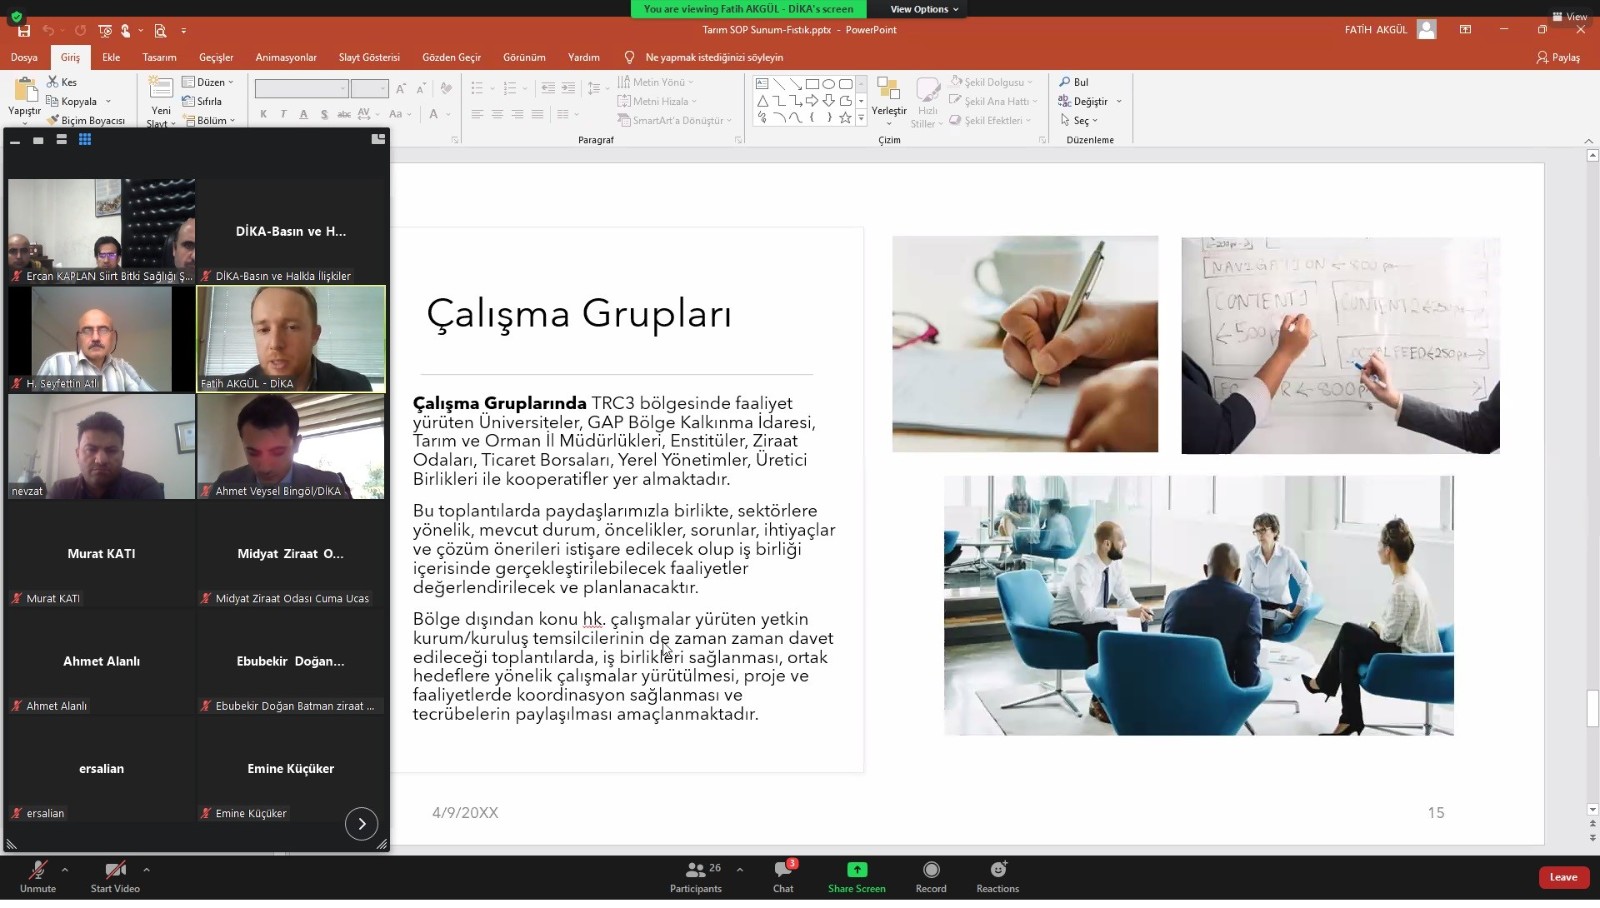Click increase font size icon

point(401,88)
